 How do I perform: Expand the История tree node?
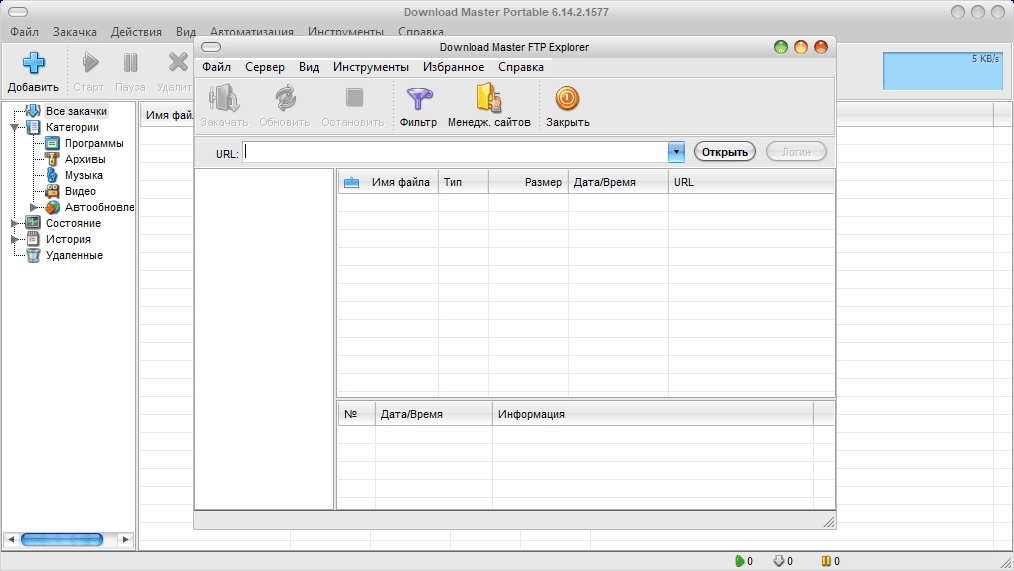point(14,239)
